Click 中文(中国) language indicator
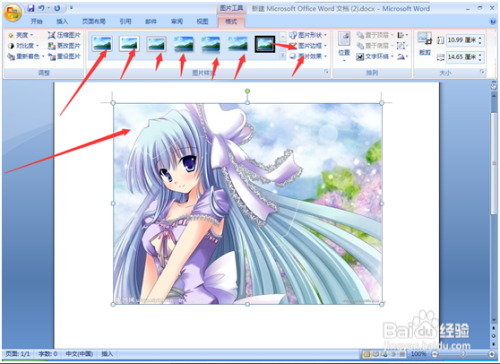The height and width of the screenshot is (364, 500). 79,354
